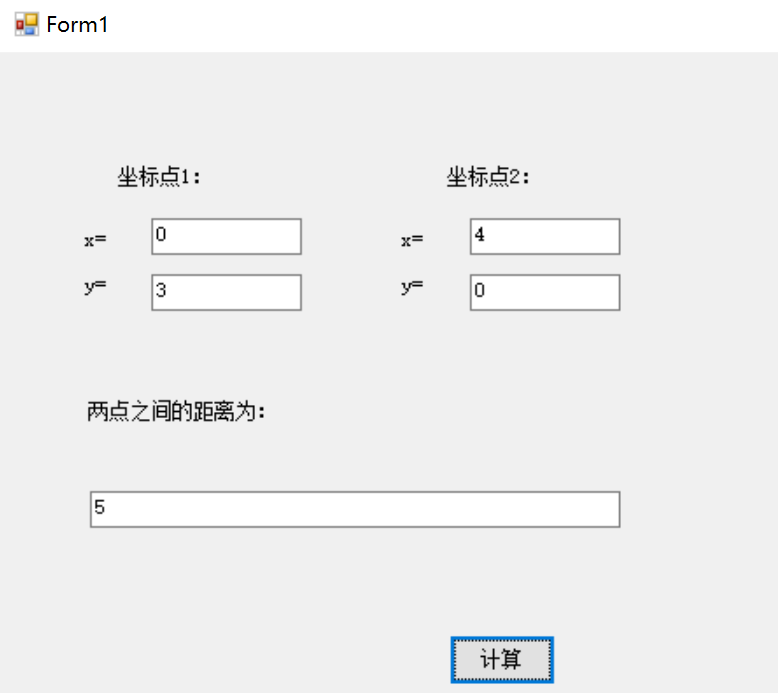Select the wide text box showing 5
Image resolution: width=778 pixels, height=693 pixels.
pos(355,509)
